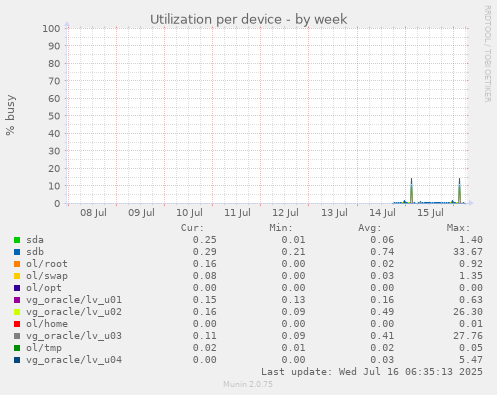The width and height of the screenshot is (497, 395).
Task: Click lv_u01 min value 0.13
Action: coord(293,300)
